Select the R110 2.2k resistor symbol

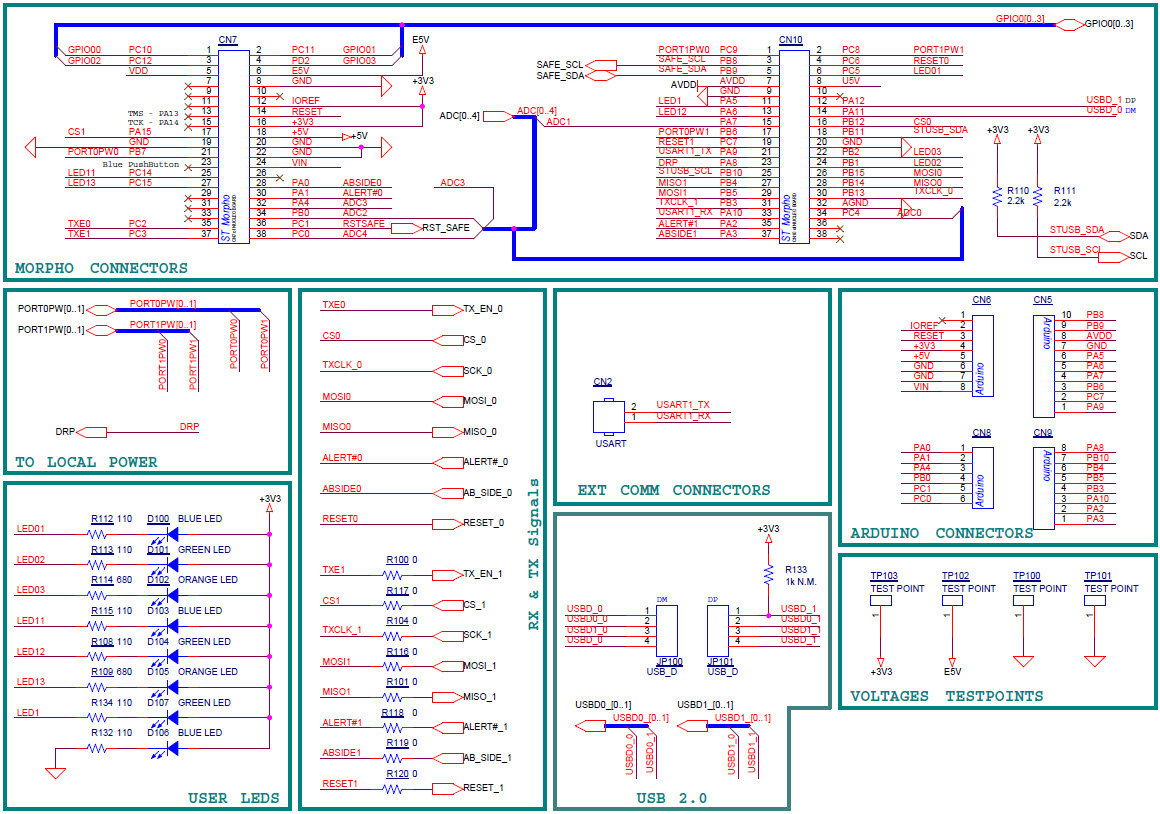tap(996, 194)
